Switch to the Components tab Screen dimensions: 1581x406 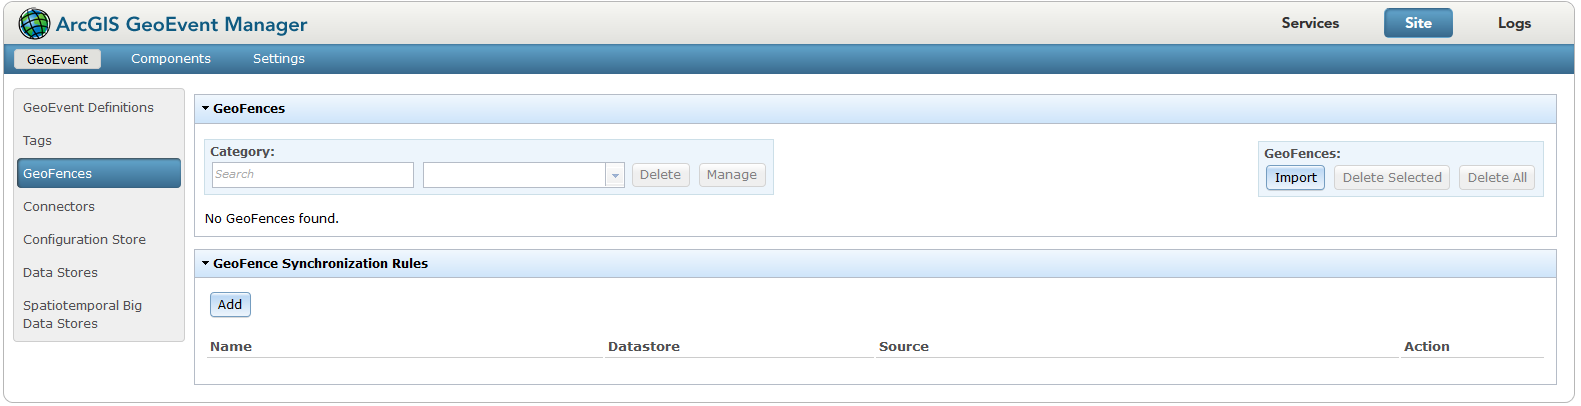coord(171,59)
